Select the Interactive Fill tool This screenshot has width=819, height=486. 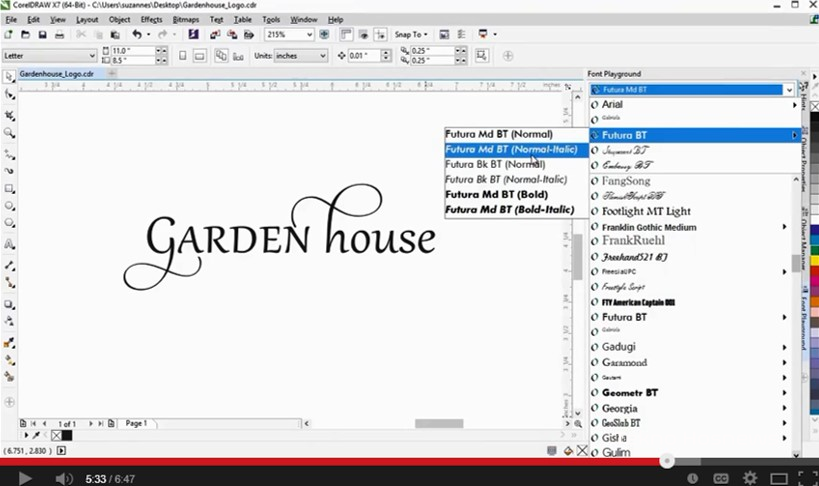(x=9, y=360)
